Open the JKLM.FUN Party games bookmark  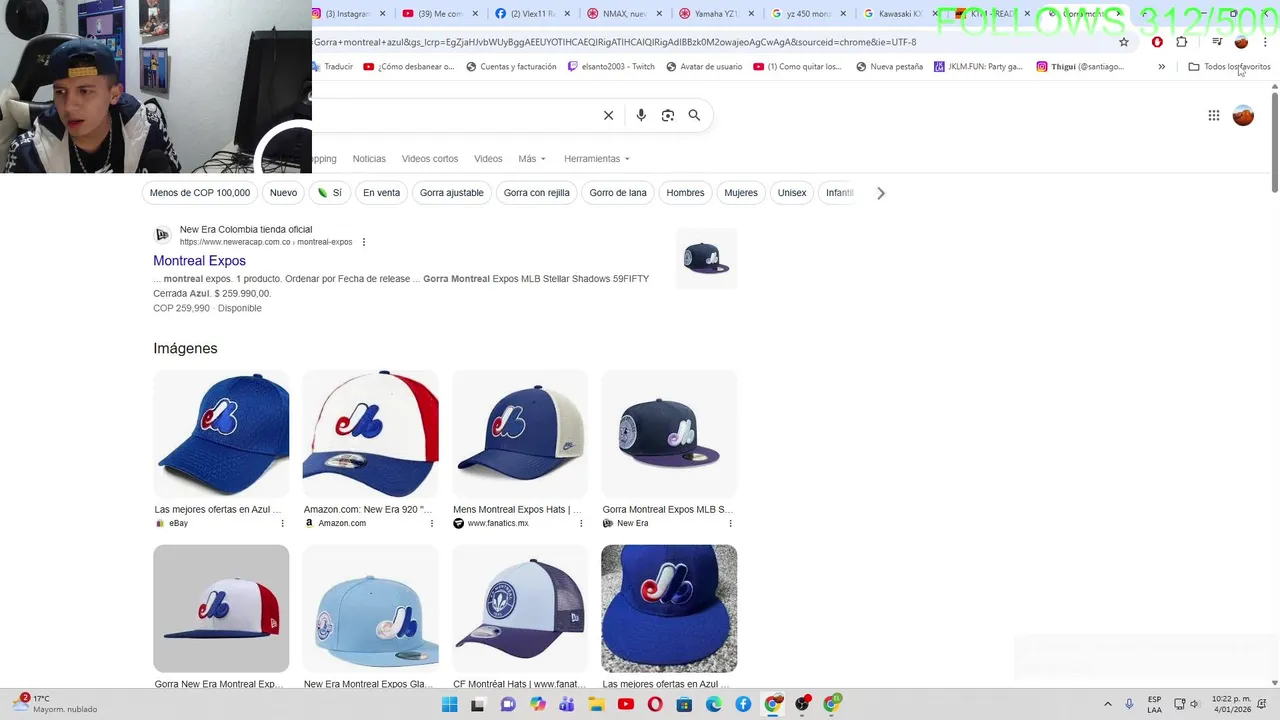[x=978, y=67]
